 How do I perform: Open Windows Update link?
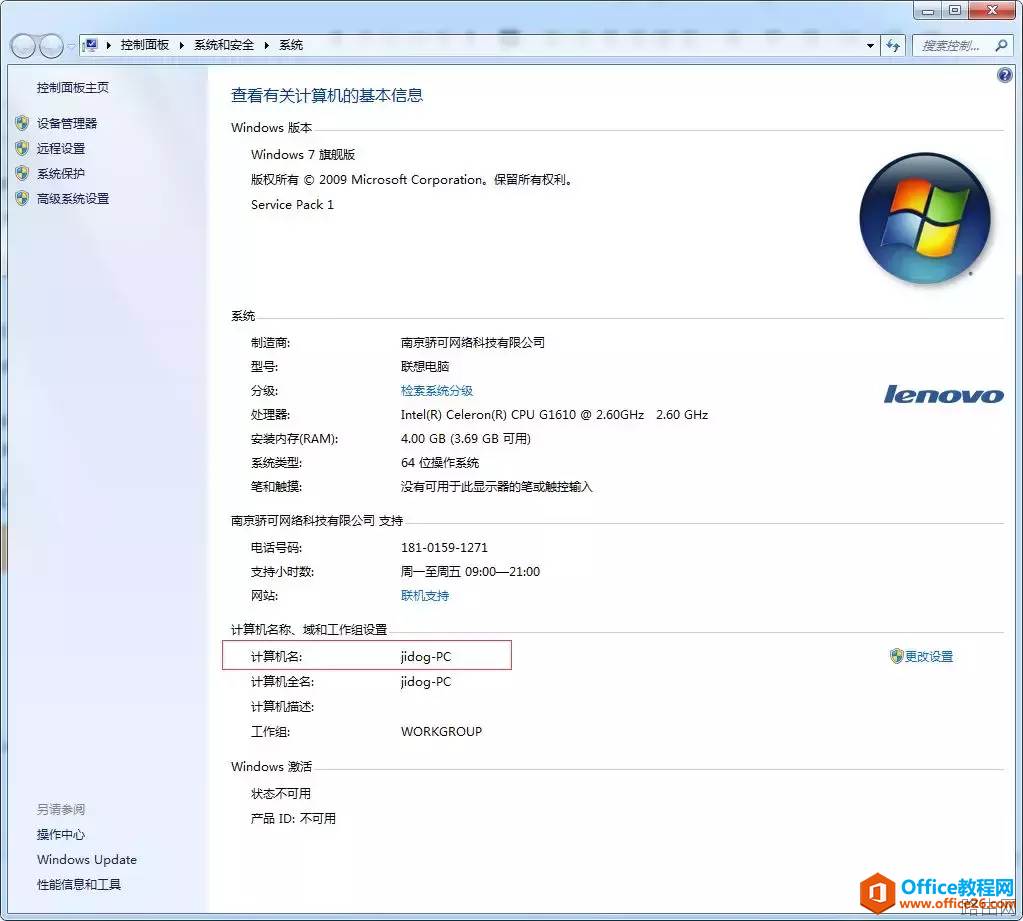tap(87, 859)
